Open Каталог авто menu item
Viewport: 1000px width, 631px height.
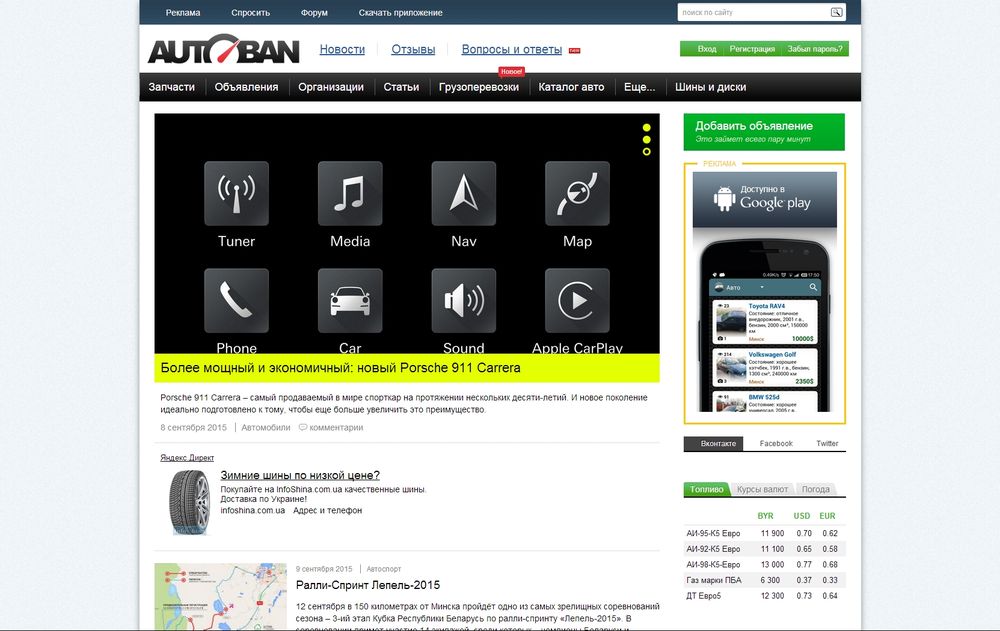click(571, 87)
